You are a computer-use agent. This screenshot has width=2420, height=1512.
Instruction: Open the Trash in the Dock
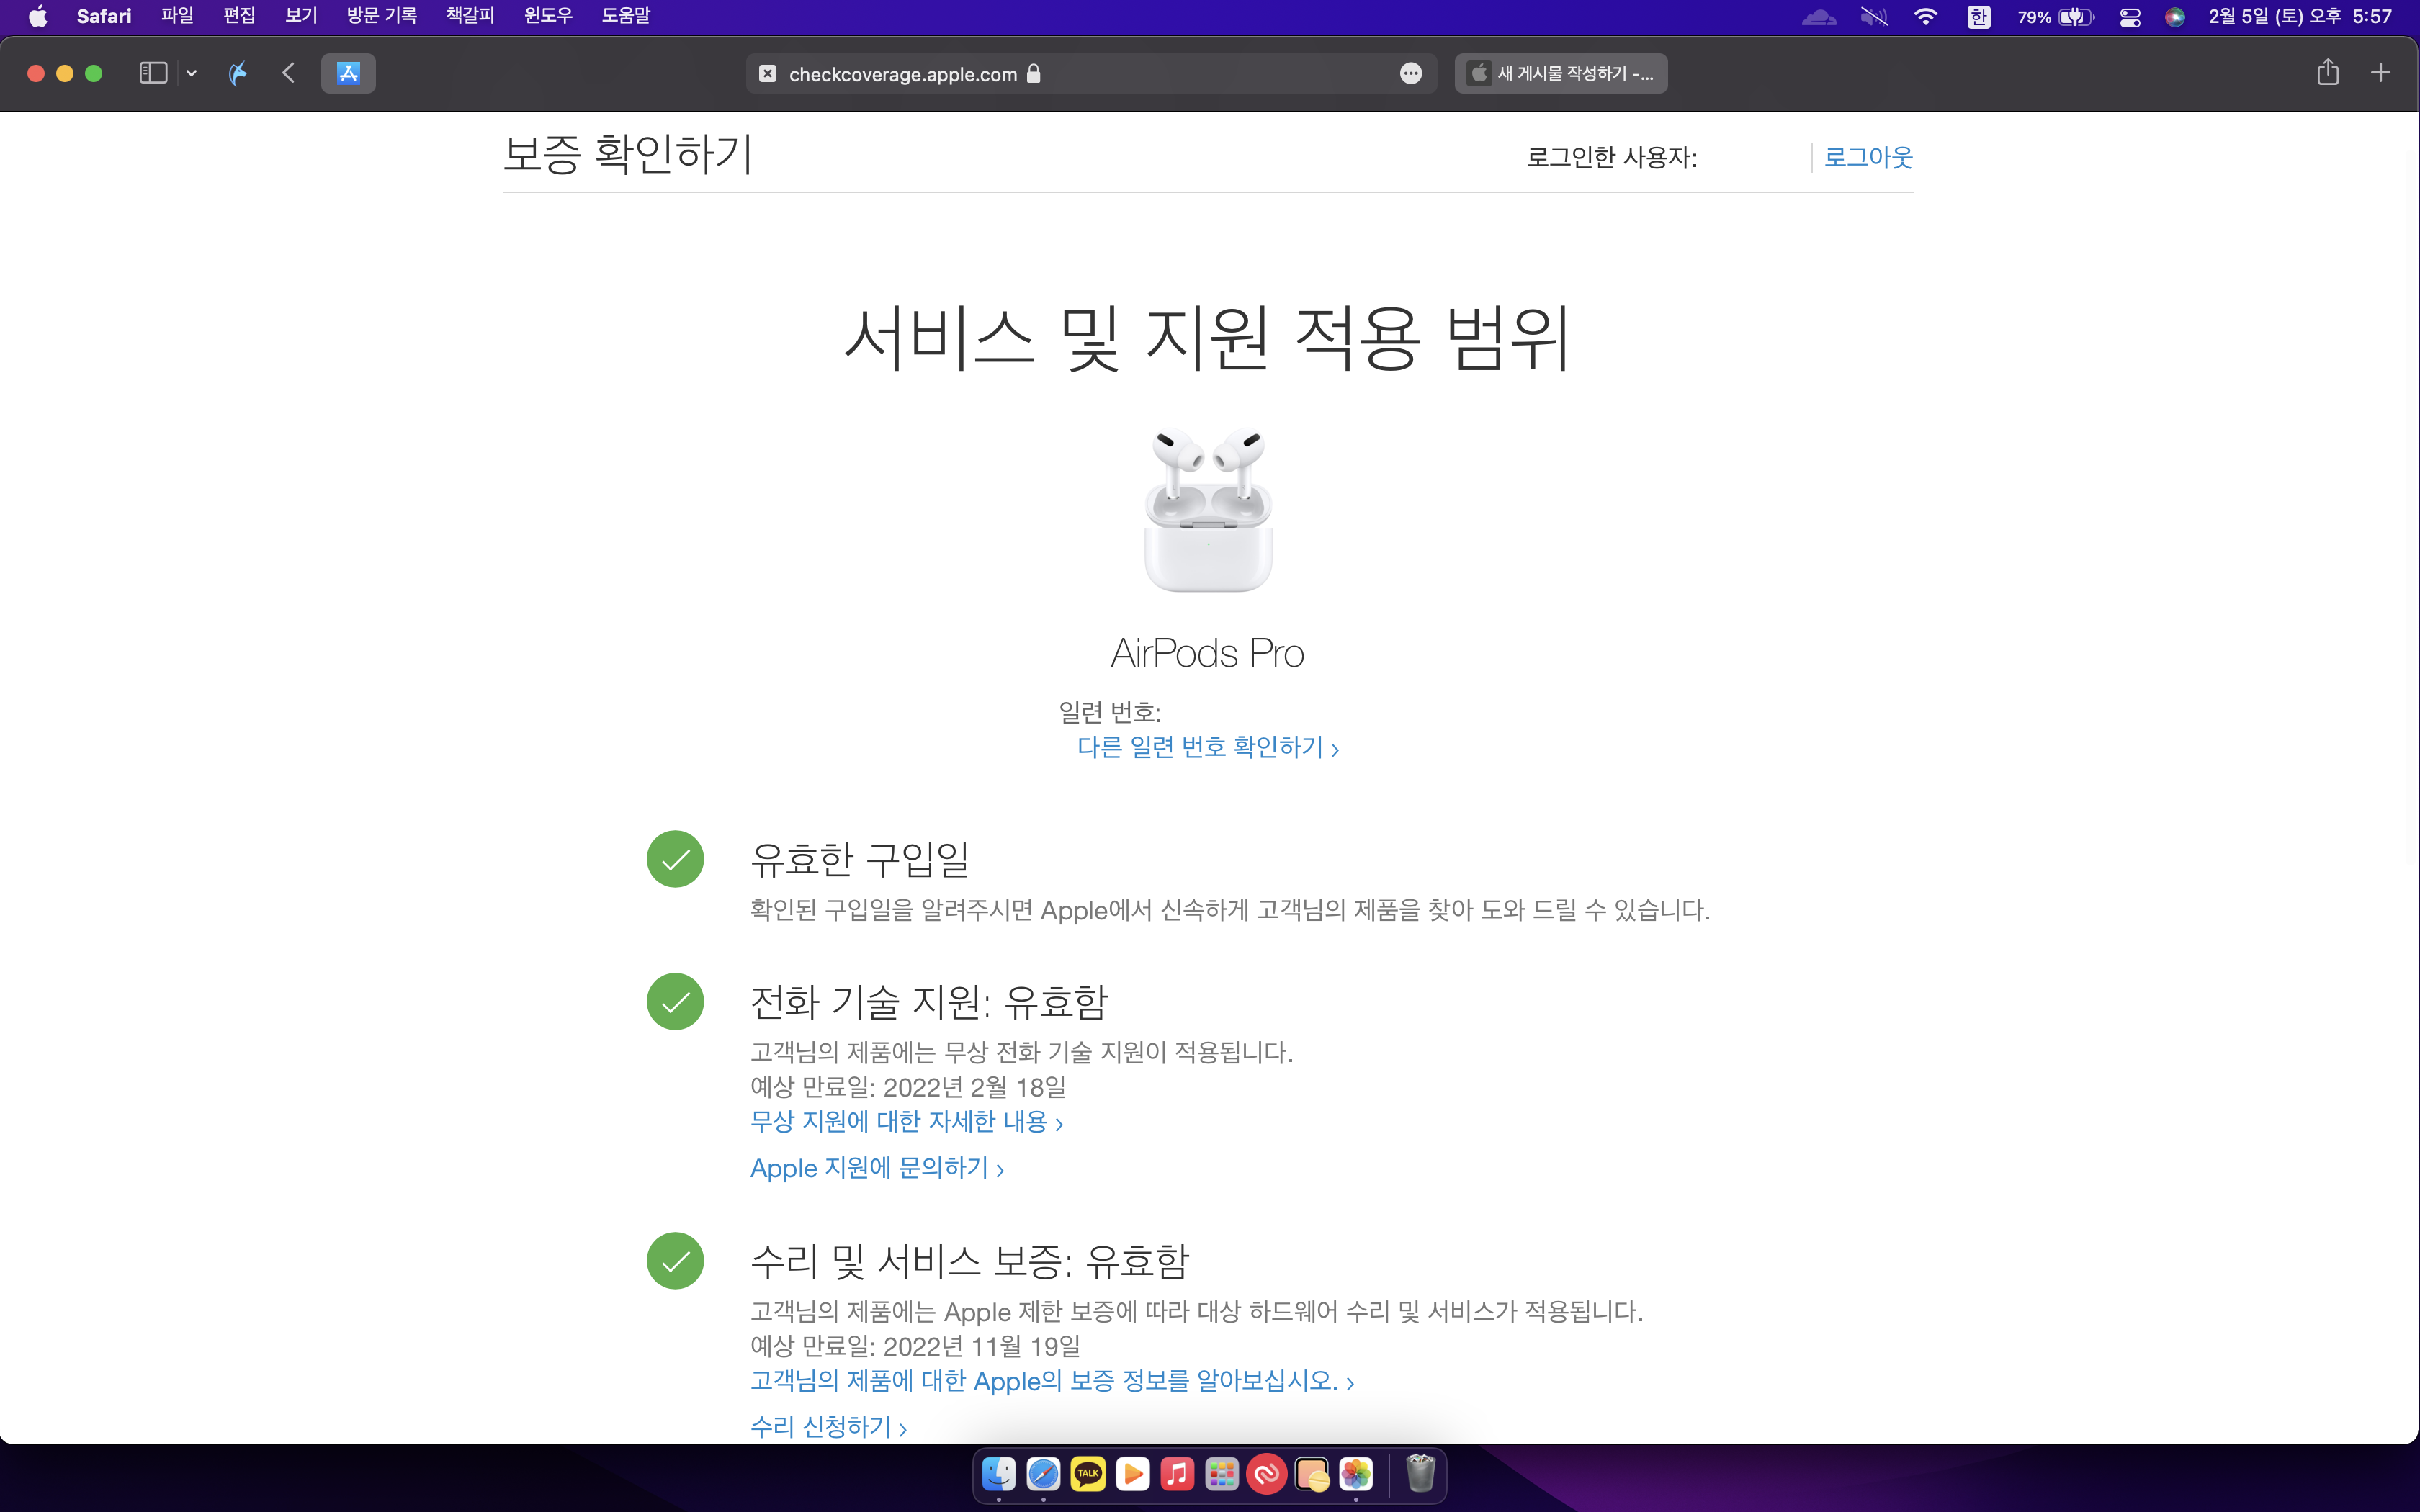coord(1420,1474)
